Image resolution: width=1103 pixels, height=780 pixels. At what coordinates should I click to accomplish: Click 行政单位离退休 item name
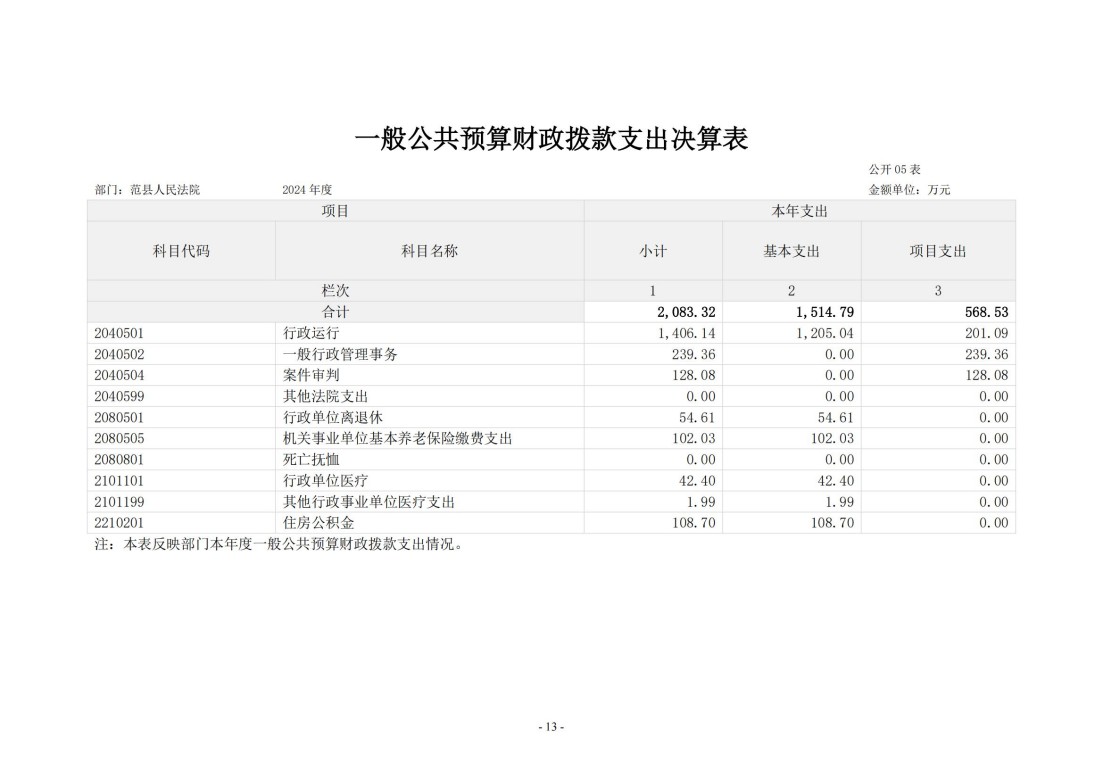(x=333, y=418)
